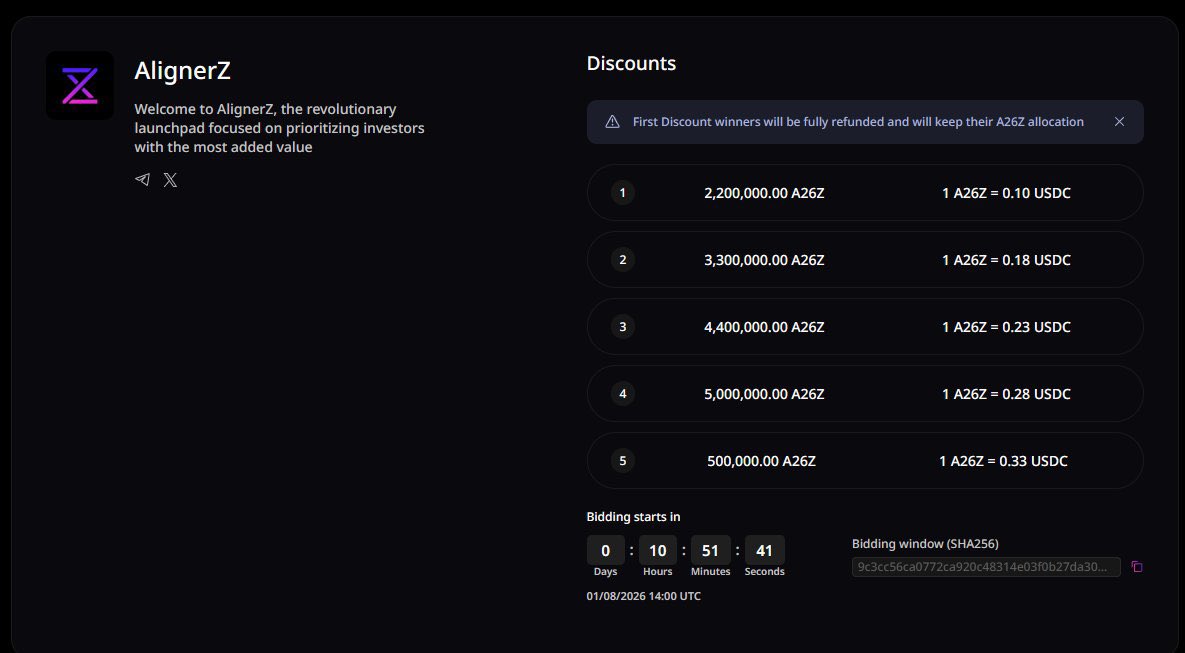Image resolution: width=1185 pixels, height=653 pixels.
Task: Open the Telegram icon link
Action: point(142,179)
